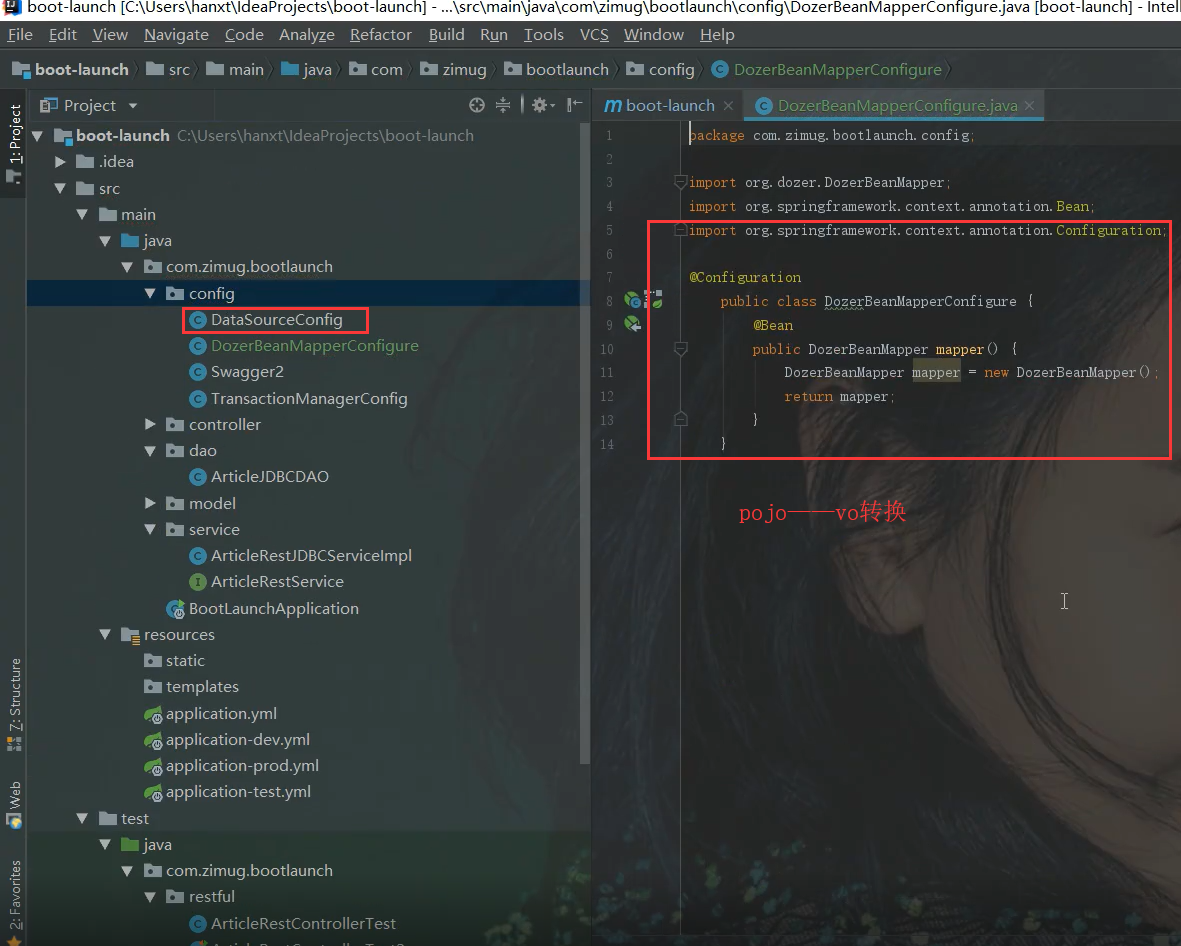Select ArticleRestControllerTest in the project tree
The image size is (1181, 946).
click(x=303, y=923)
